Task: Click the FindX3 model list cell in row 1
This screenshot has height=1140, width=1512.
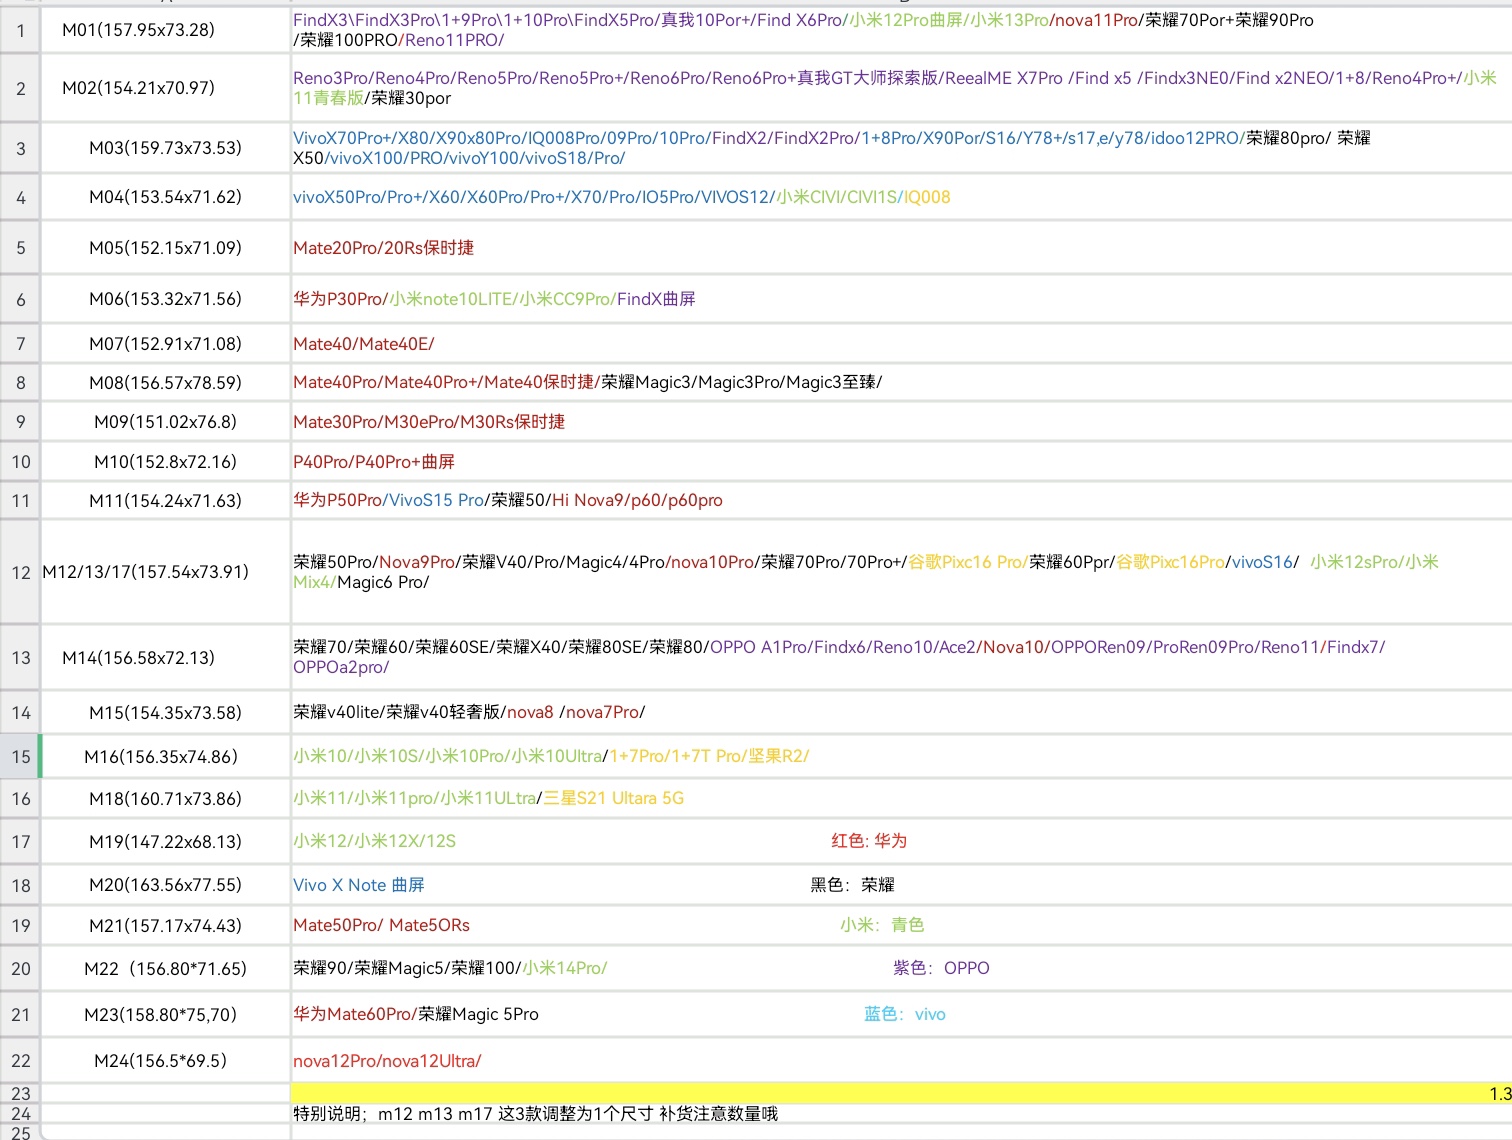Action: 900,30
